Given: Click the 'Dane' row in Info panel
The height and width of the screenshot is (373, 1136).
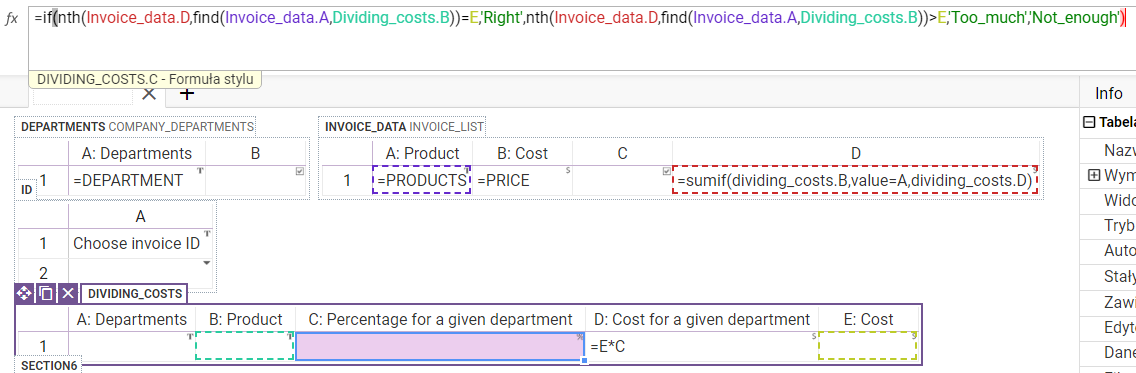Looking at the screenshot, I should [1108, 352].
